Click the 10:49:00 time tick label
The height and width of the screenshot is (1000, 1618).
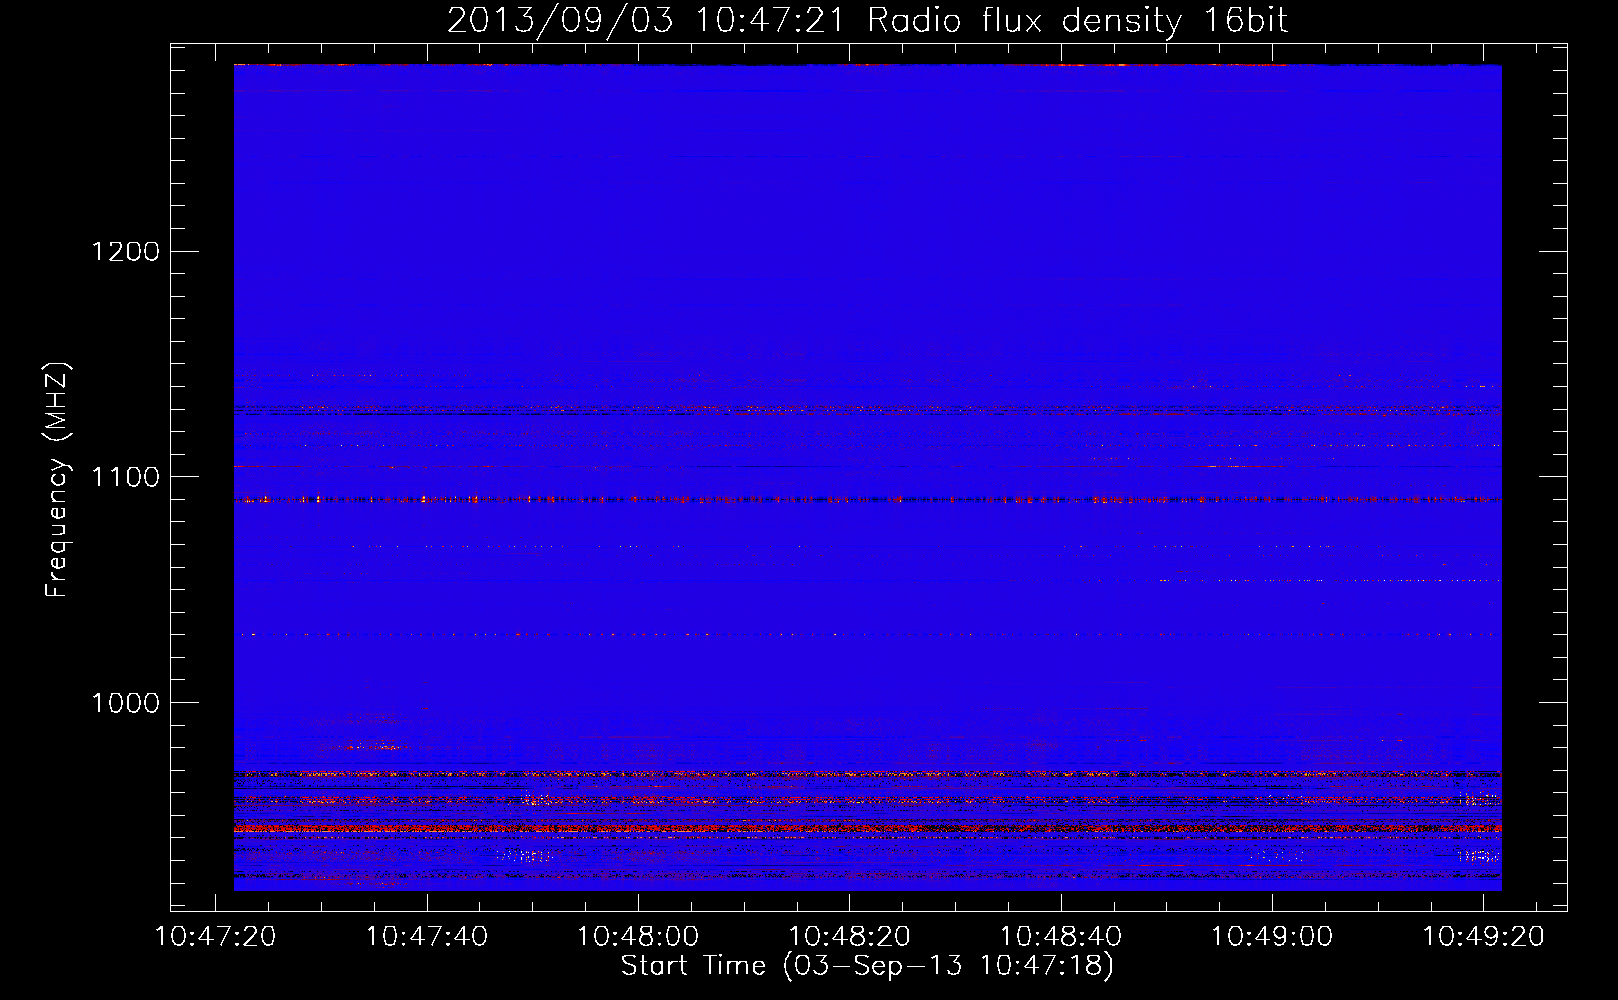tap(1272, 937)
